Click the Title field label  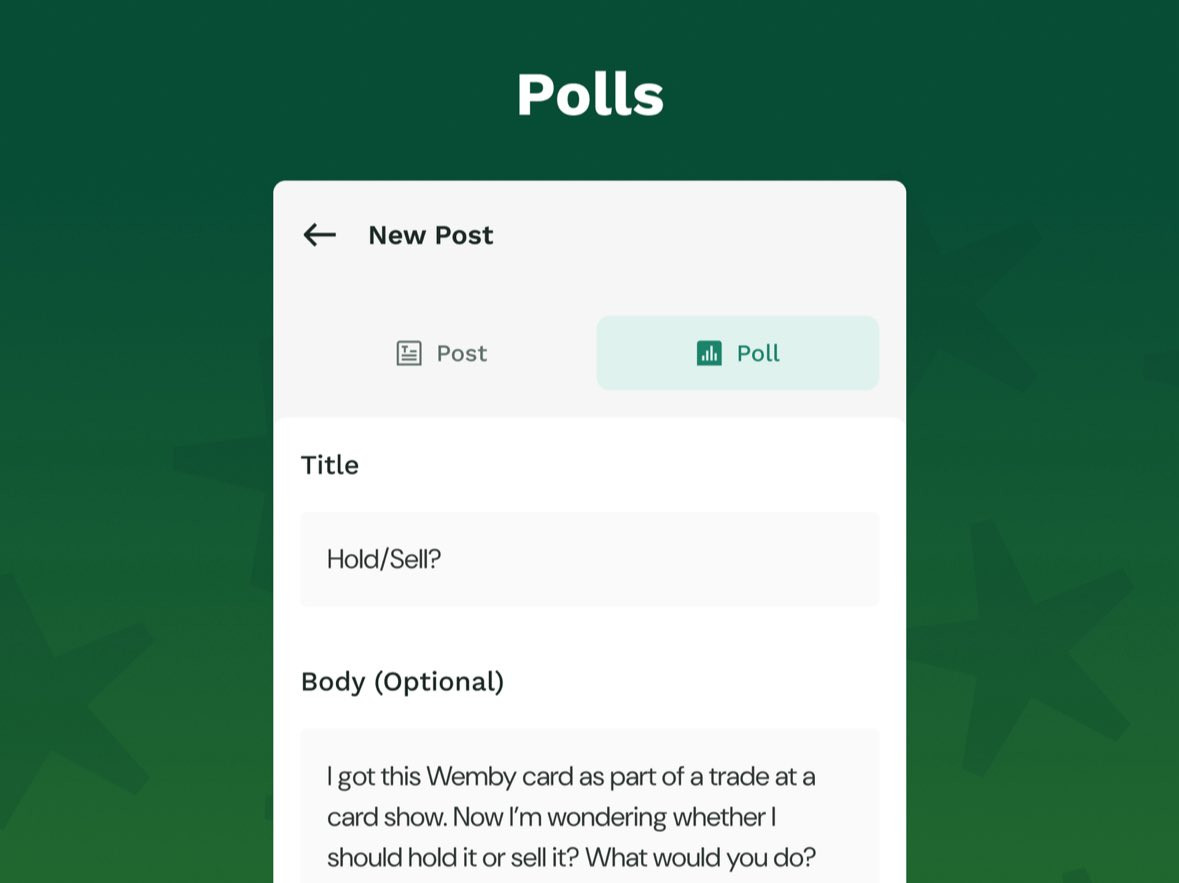pyautogui.click(x=330, y=465)
